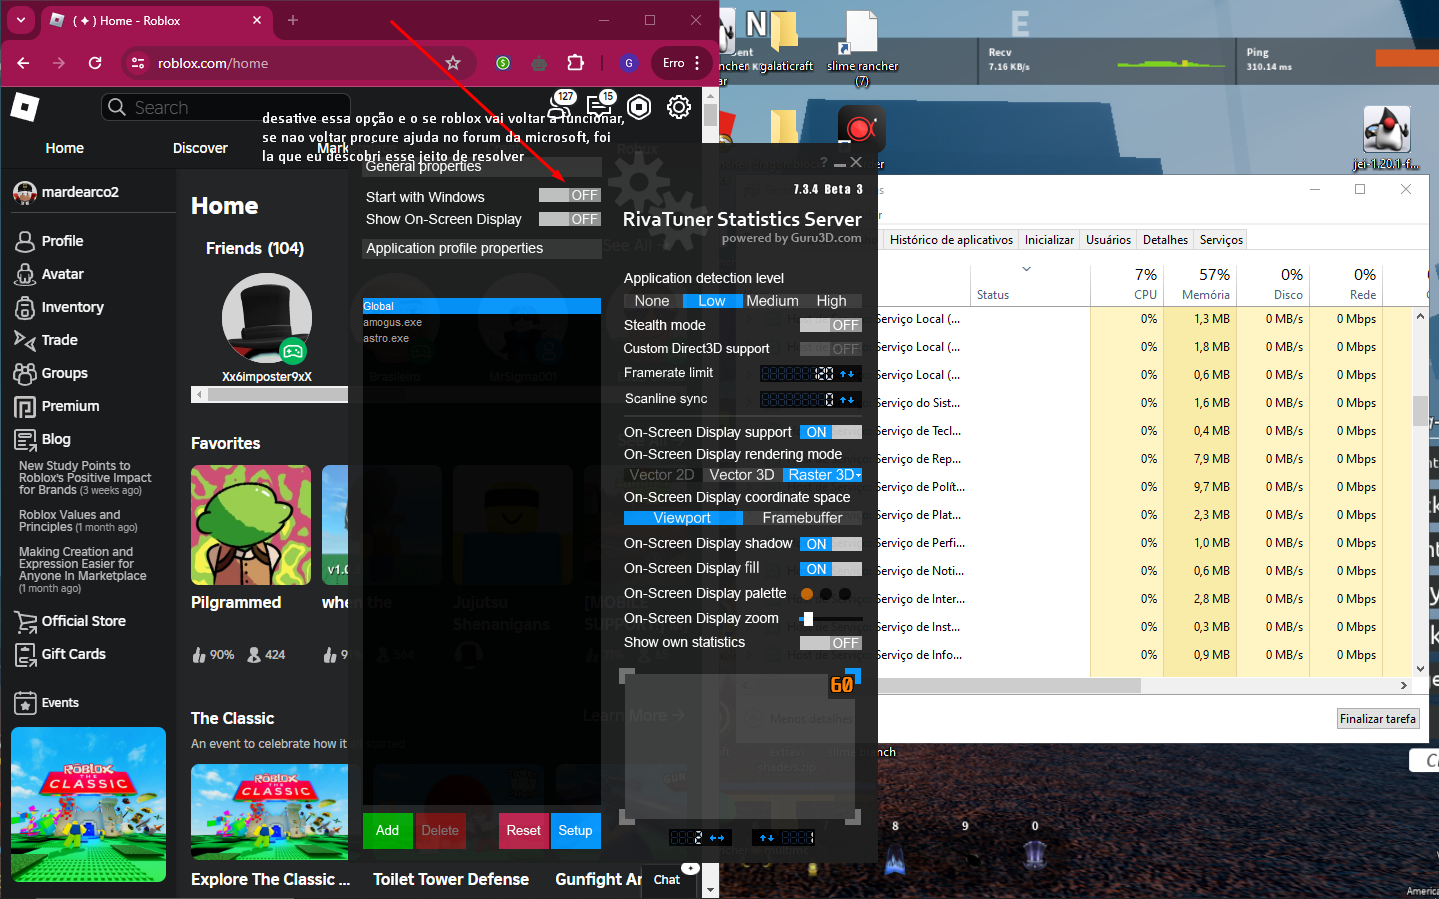Set Application detection level to None
Image resolution: width=1439 pixels, height=899 pixels.
click(x=652, y=301)
